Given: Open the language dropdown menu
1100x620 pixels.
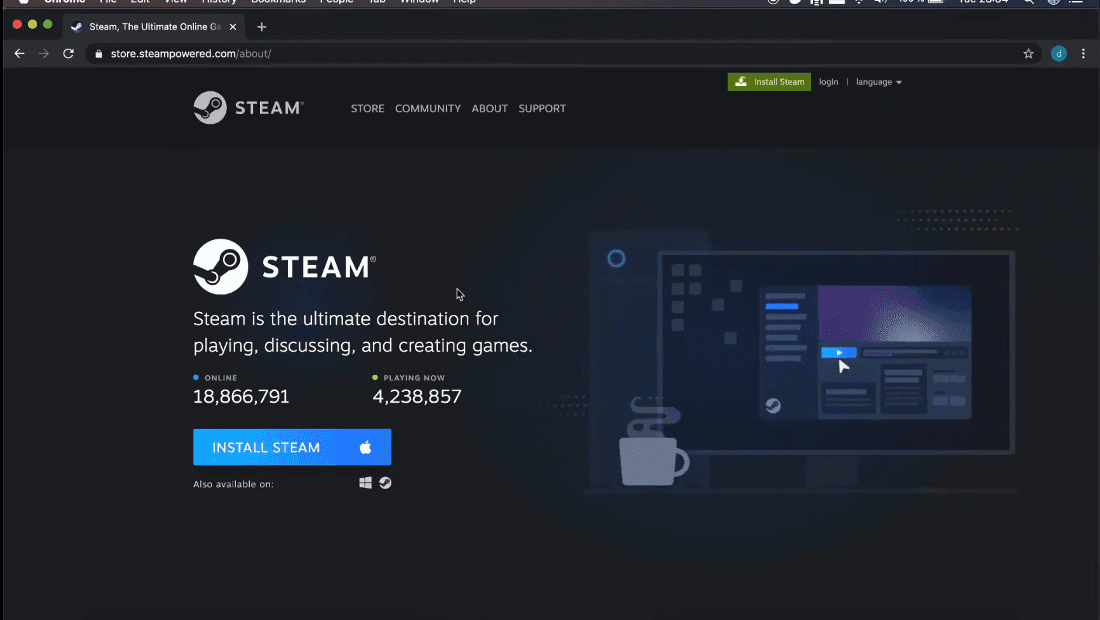Looking at the screenshot, I should tap(878, 81).
